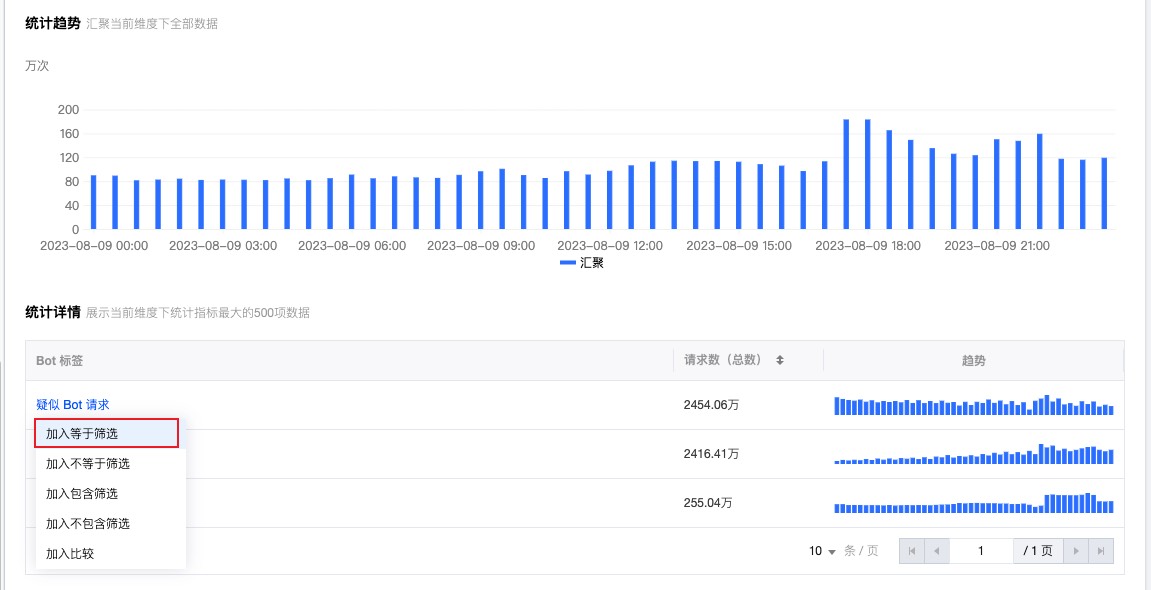Open the 疑似 Bot 请求 link
The width and height of the screenshot is (1151, 590).
[72, 405]
